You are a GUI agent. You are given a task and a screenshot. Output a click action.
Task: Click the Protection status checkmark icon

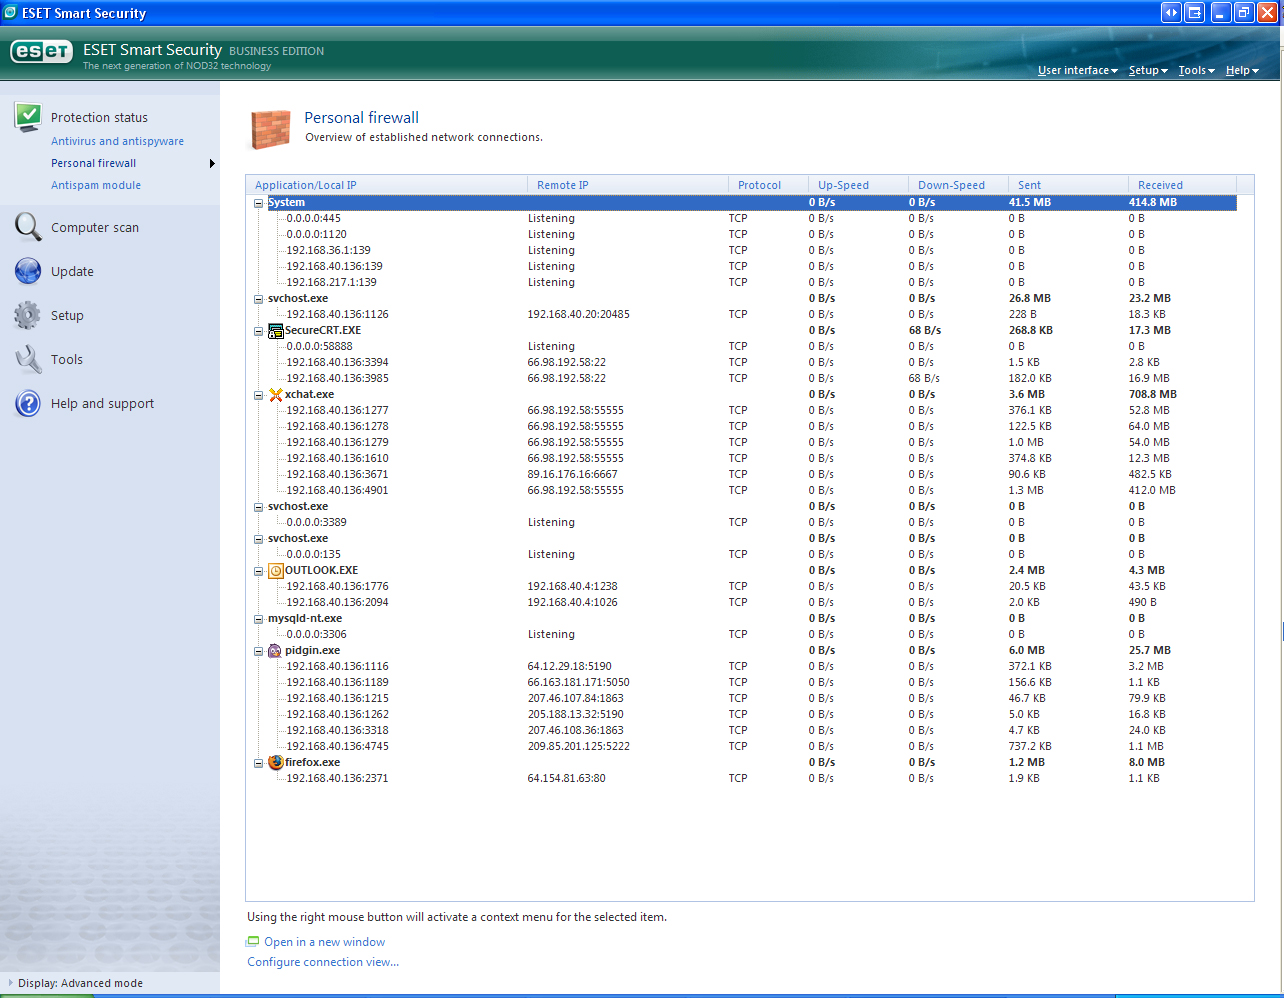coord(28,116)
